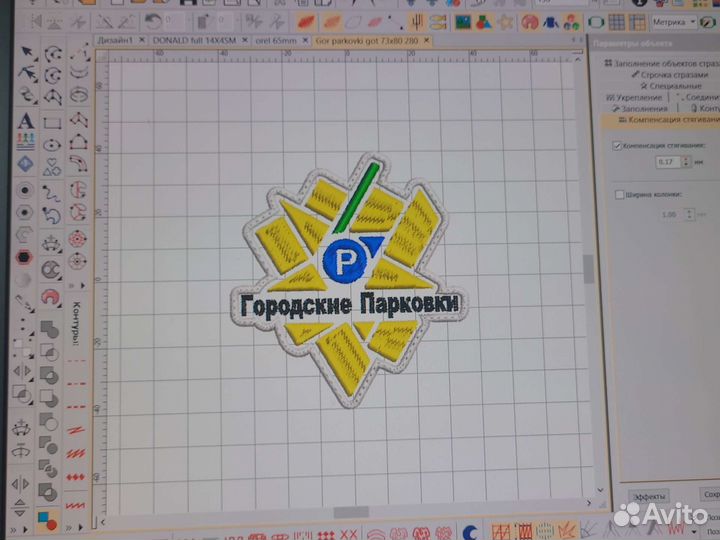Select red triple diamonds stitch type
The height and width of the screenshot is (540, 720).
click(76, 478)
